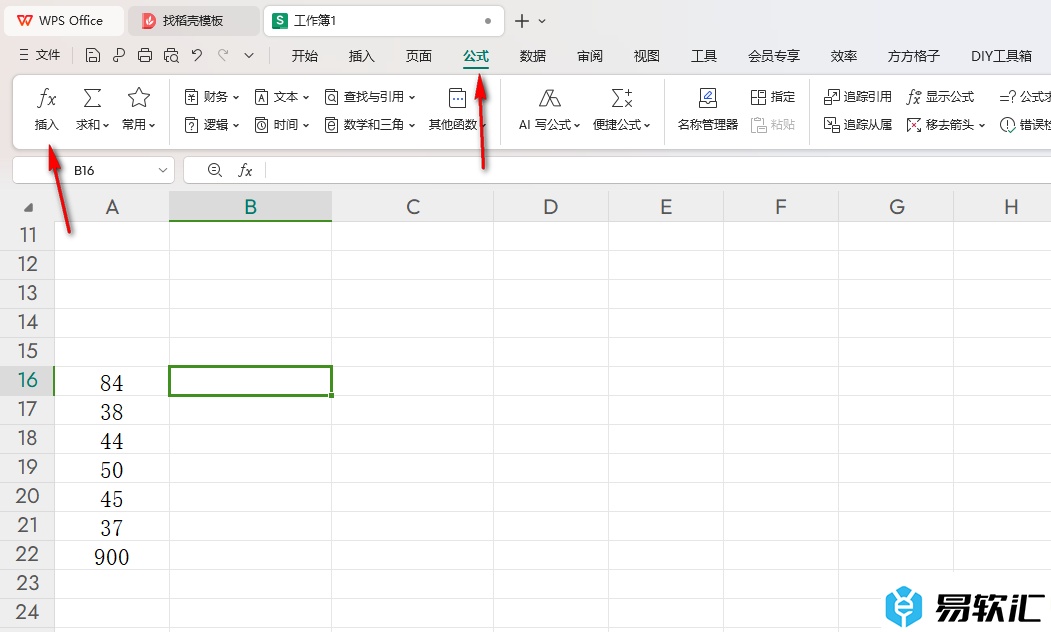Switch to the 审阅 Review tab
The width and height of the screenshot is (1051, 632).
tap(590, 56)
